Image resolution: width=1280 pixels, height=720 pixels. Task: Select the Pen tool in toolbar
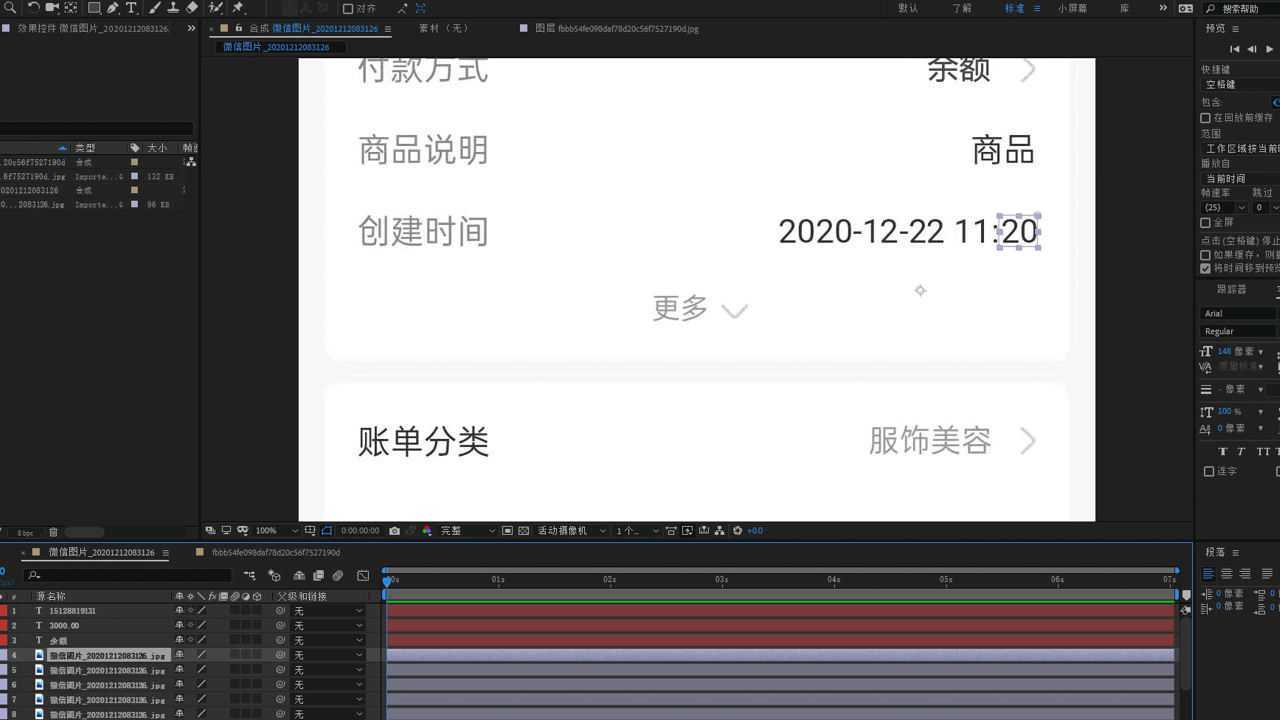[x=112, y=7]
